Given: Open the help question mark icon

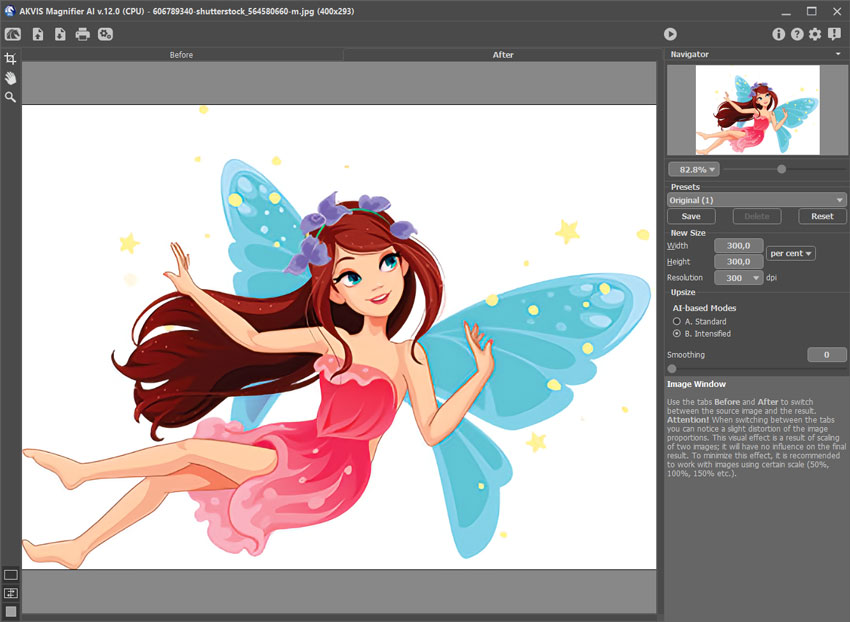Looking at the screenshot, I should pyautogui.click(x=797, y=34).
